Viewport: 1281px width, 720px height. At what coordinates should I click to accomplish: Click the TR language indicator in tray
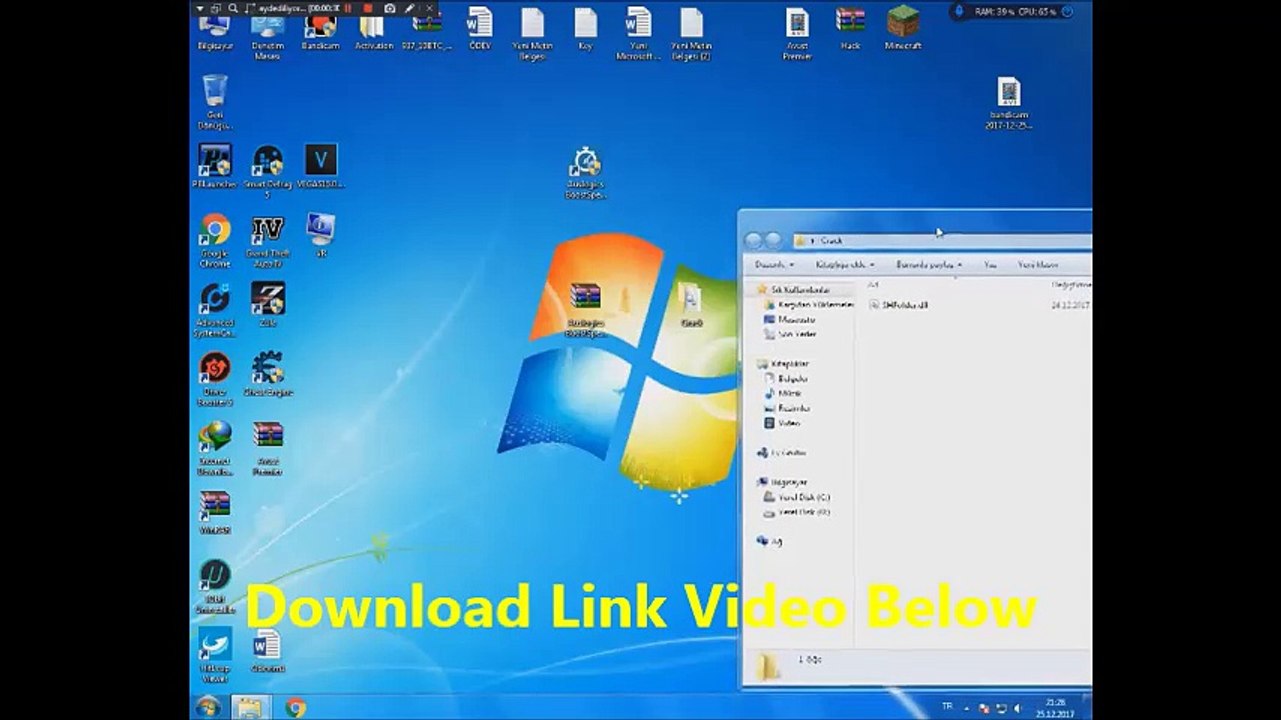[x=947, y=706]
